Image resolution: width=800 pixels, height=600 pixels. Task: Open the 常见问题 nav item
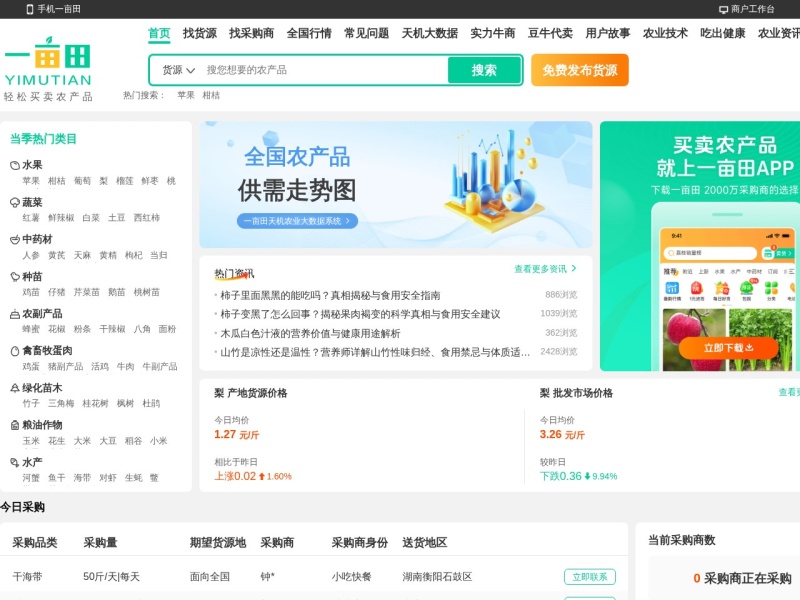(x=366, y=33)
